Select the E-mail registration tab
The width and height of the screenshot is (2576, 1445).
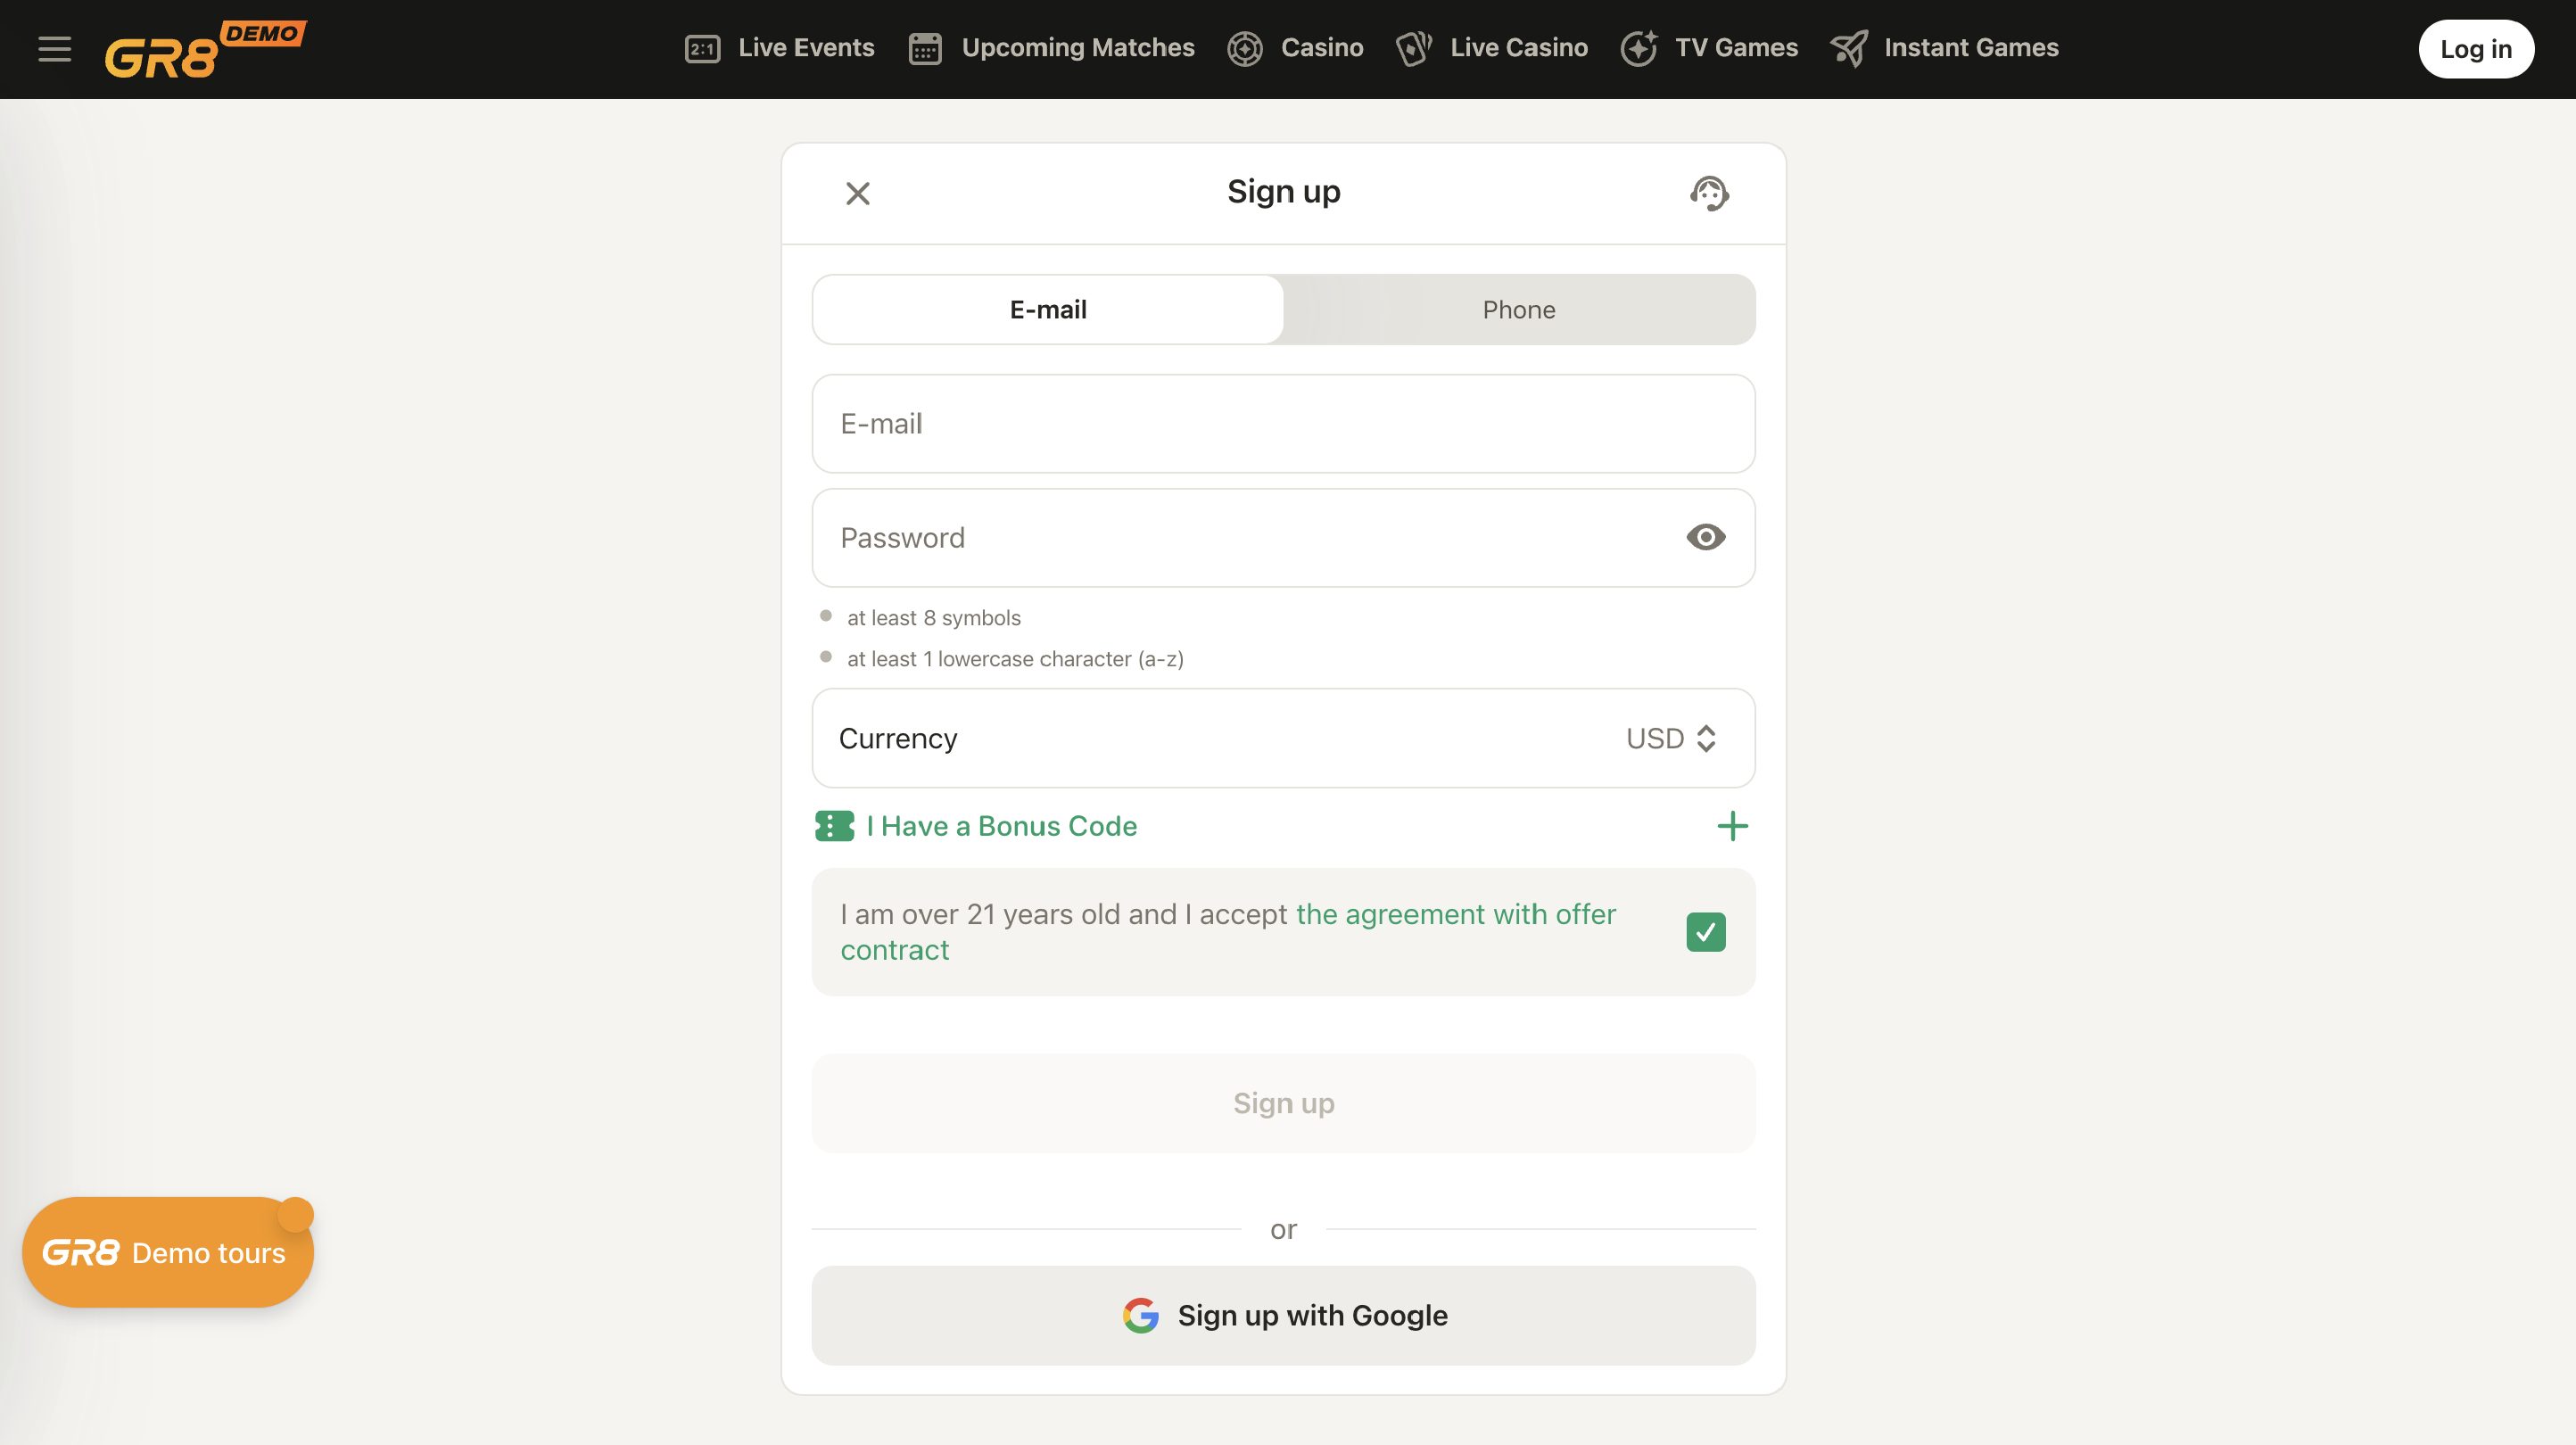pyautogui.click(x=1047, y=310)
